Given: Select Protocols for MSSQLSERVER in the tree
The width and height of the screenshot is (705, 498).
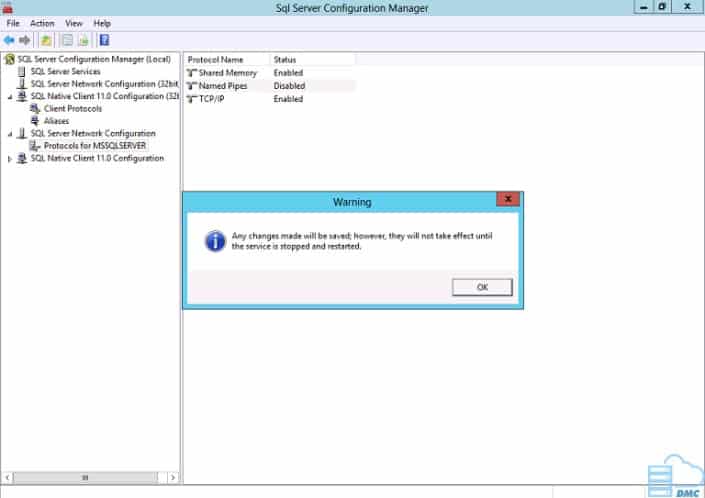Looking at the screenshot, I should [x=95, y=146].
